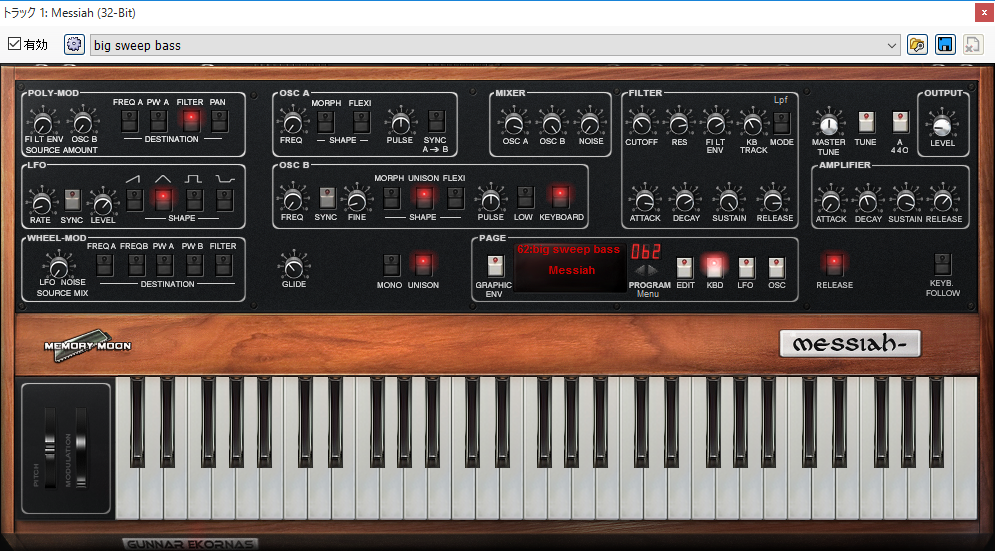Toggle OSC B LOW frequency switch
995x551 pixels.
(525, 197)
